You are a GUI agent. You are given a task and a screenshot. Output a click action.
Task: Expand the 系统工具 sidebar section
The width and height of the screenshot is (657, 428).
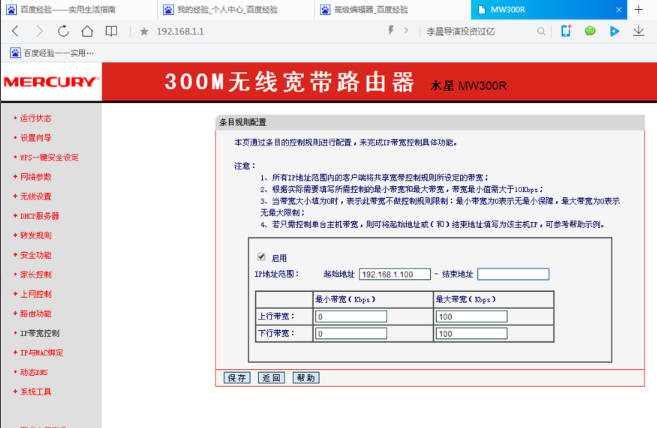[38, 391]
